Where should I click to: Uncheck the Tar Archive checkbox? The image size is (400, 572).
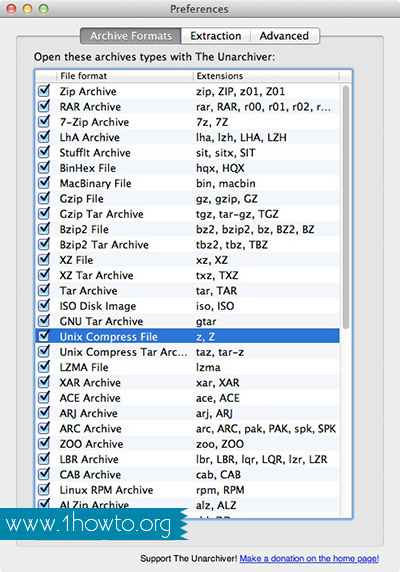pyautogui.click(x=44, y=290)
